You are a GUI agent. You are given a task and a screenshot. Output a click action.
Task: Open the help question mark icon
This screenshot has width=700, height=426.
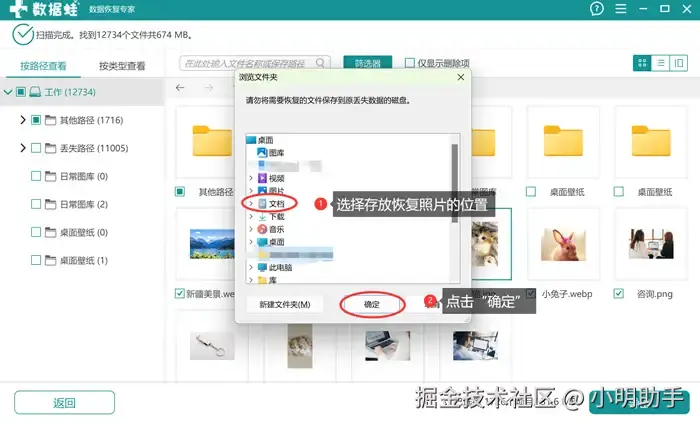tap(596, 8)
